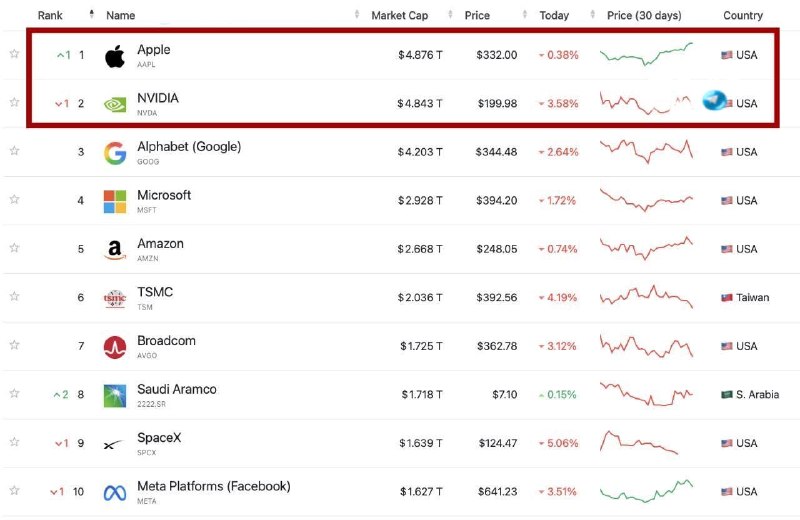The height and width of the screenshot is (520, 800).
Task: Open Meta Platforms (Facebook) link
Action: (213, 486)
